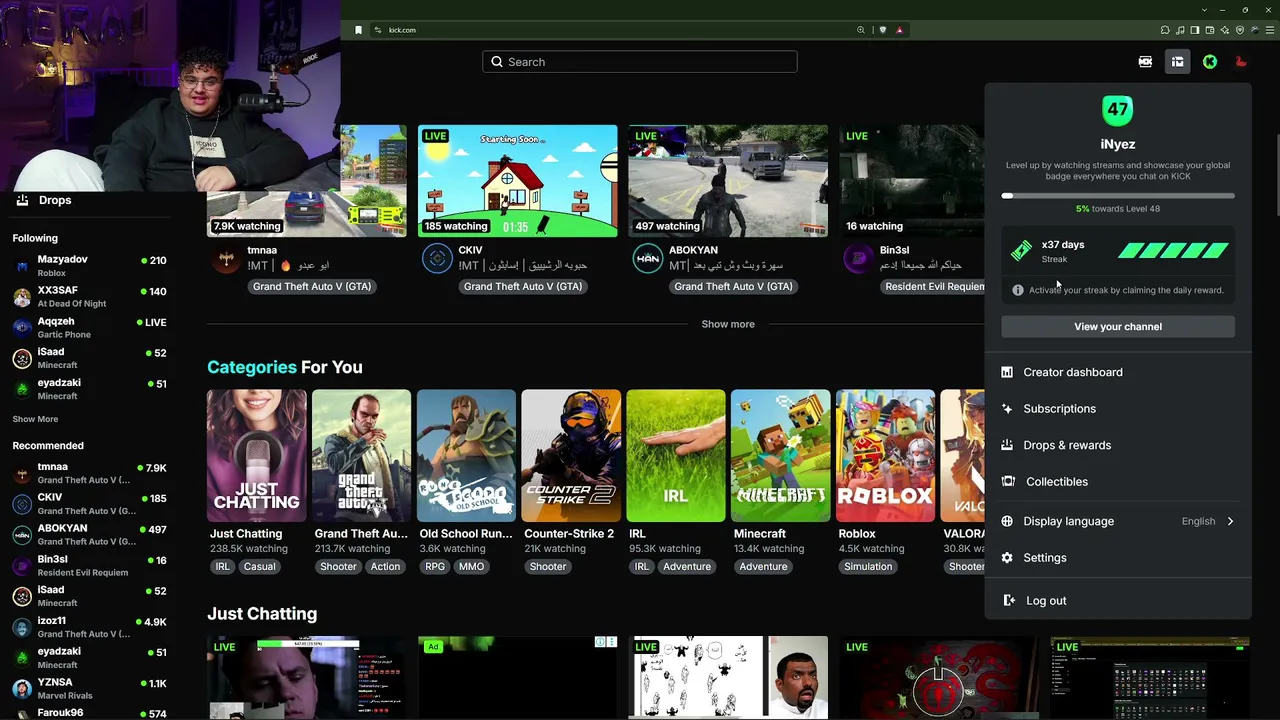Open the Counter-Strike 2 category card
This screenshot has width=1280, height=720.
coord(571,456)
